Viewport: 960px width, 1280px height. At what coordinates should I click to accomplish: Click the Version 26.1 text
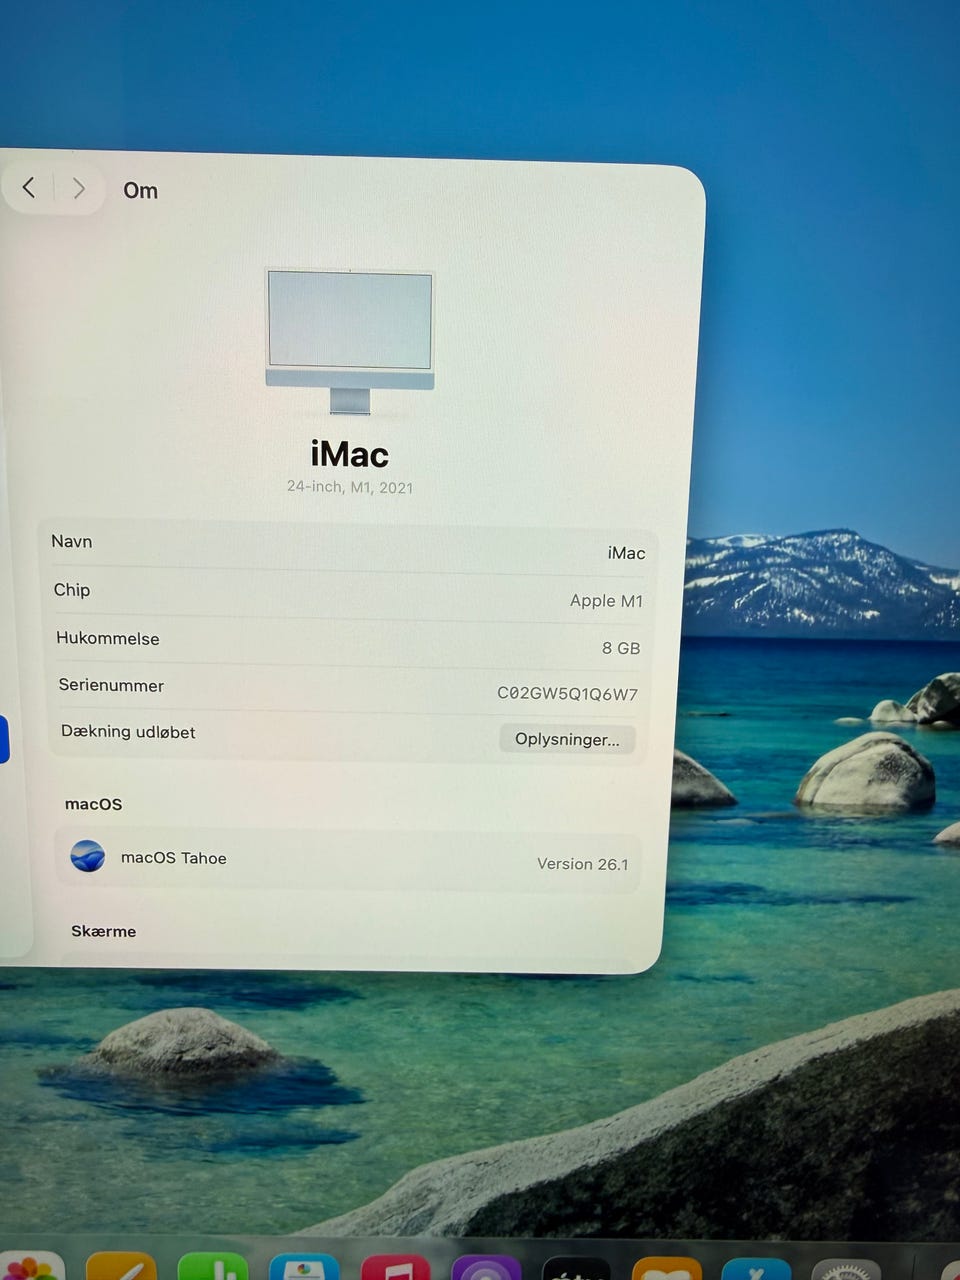pyautogui.click(x=582, y=863)
